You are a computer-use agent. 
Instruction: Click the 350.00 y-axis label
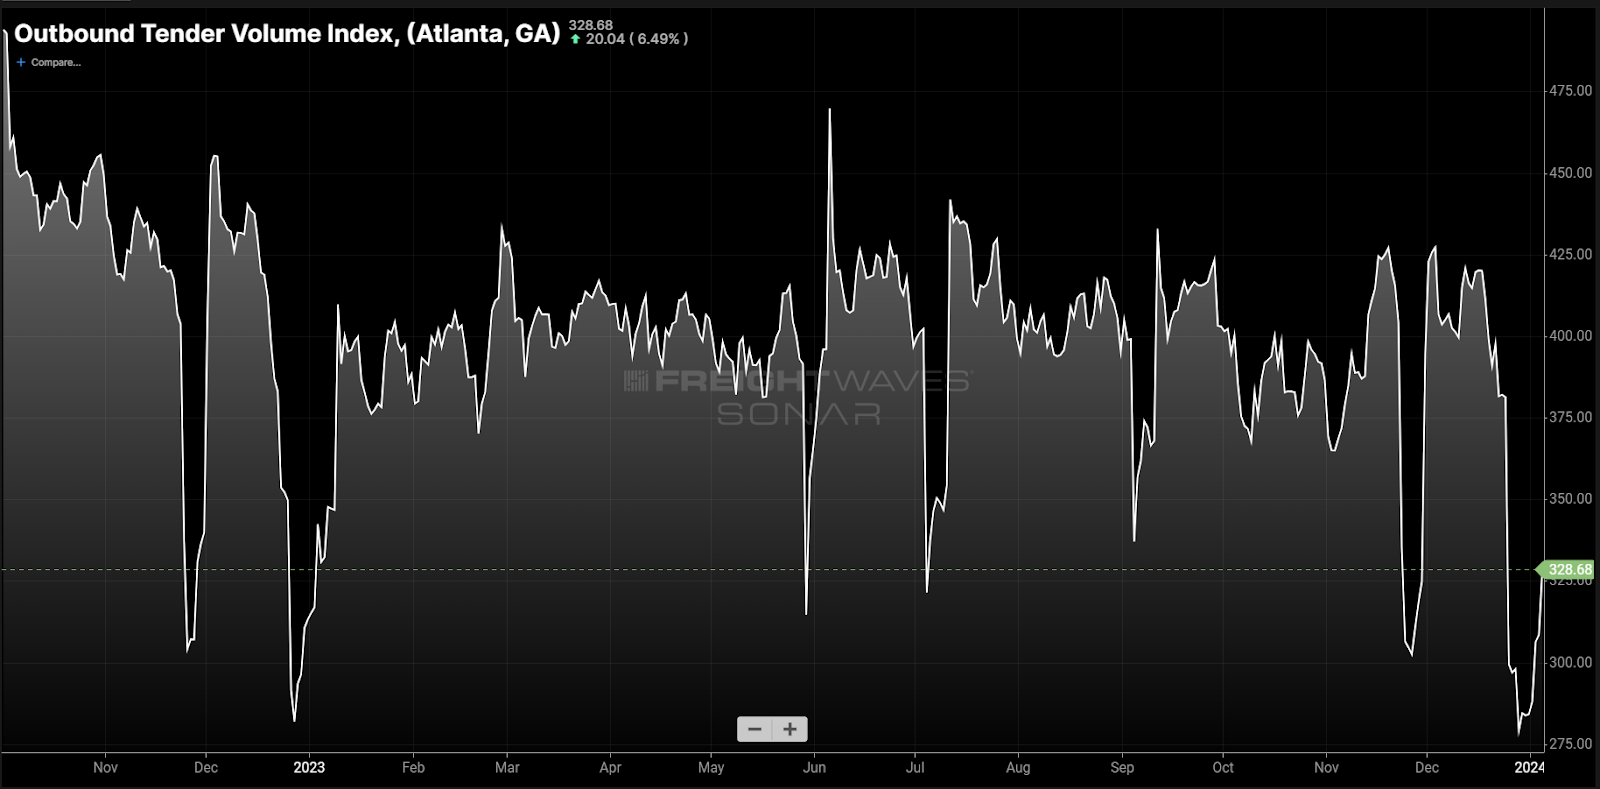[x=1570, y=499]
